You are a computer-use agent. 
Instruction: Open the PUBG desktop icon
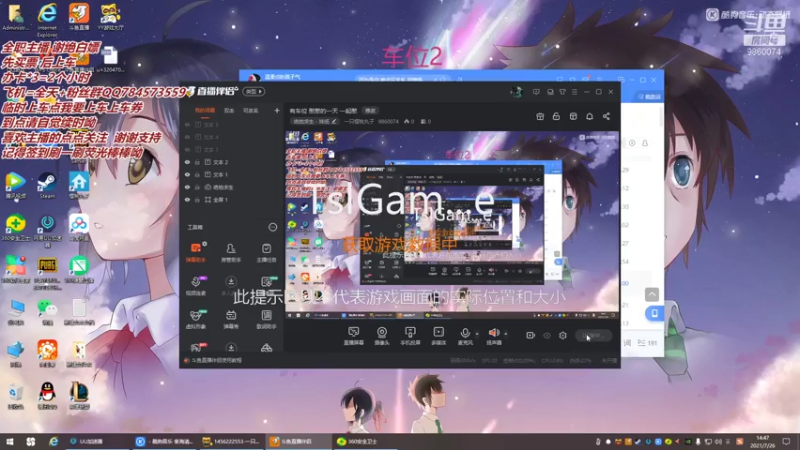pos(47,271)
